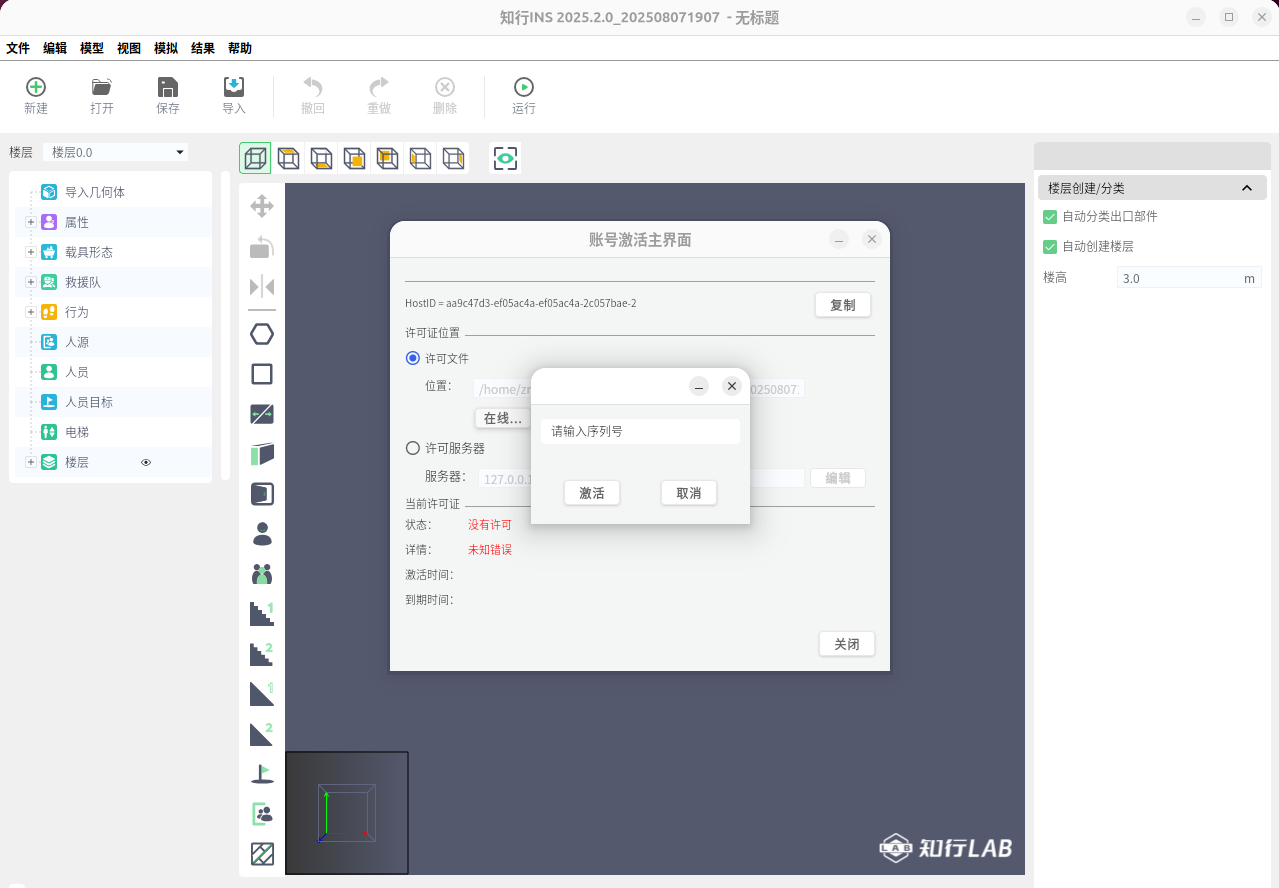
Task: Click the eye focus-view icon
Action: pyautogui.click(x=505, y=158)
